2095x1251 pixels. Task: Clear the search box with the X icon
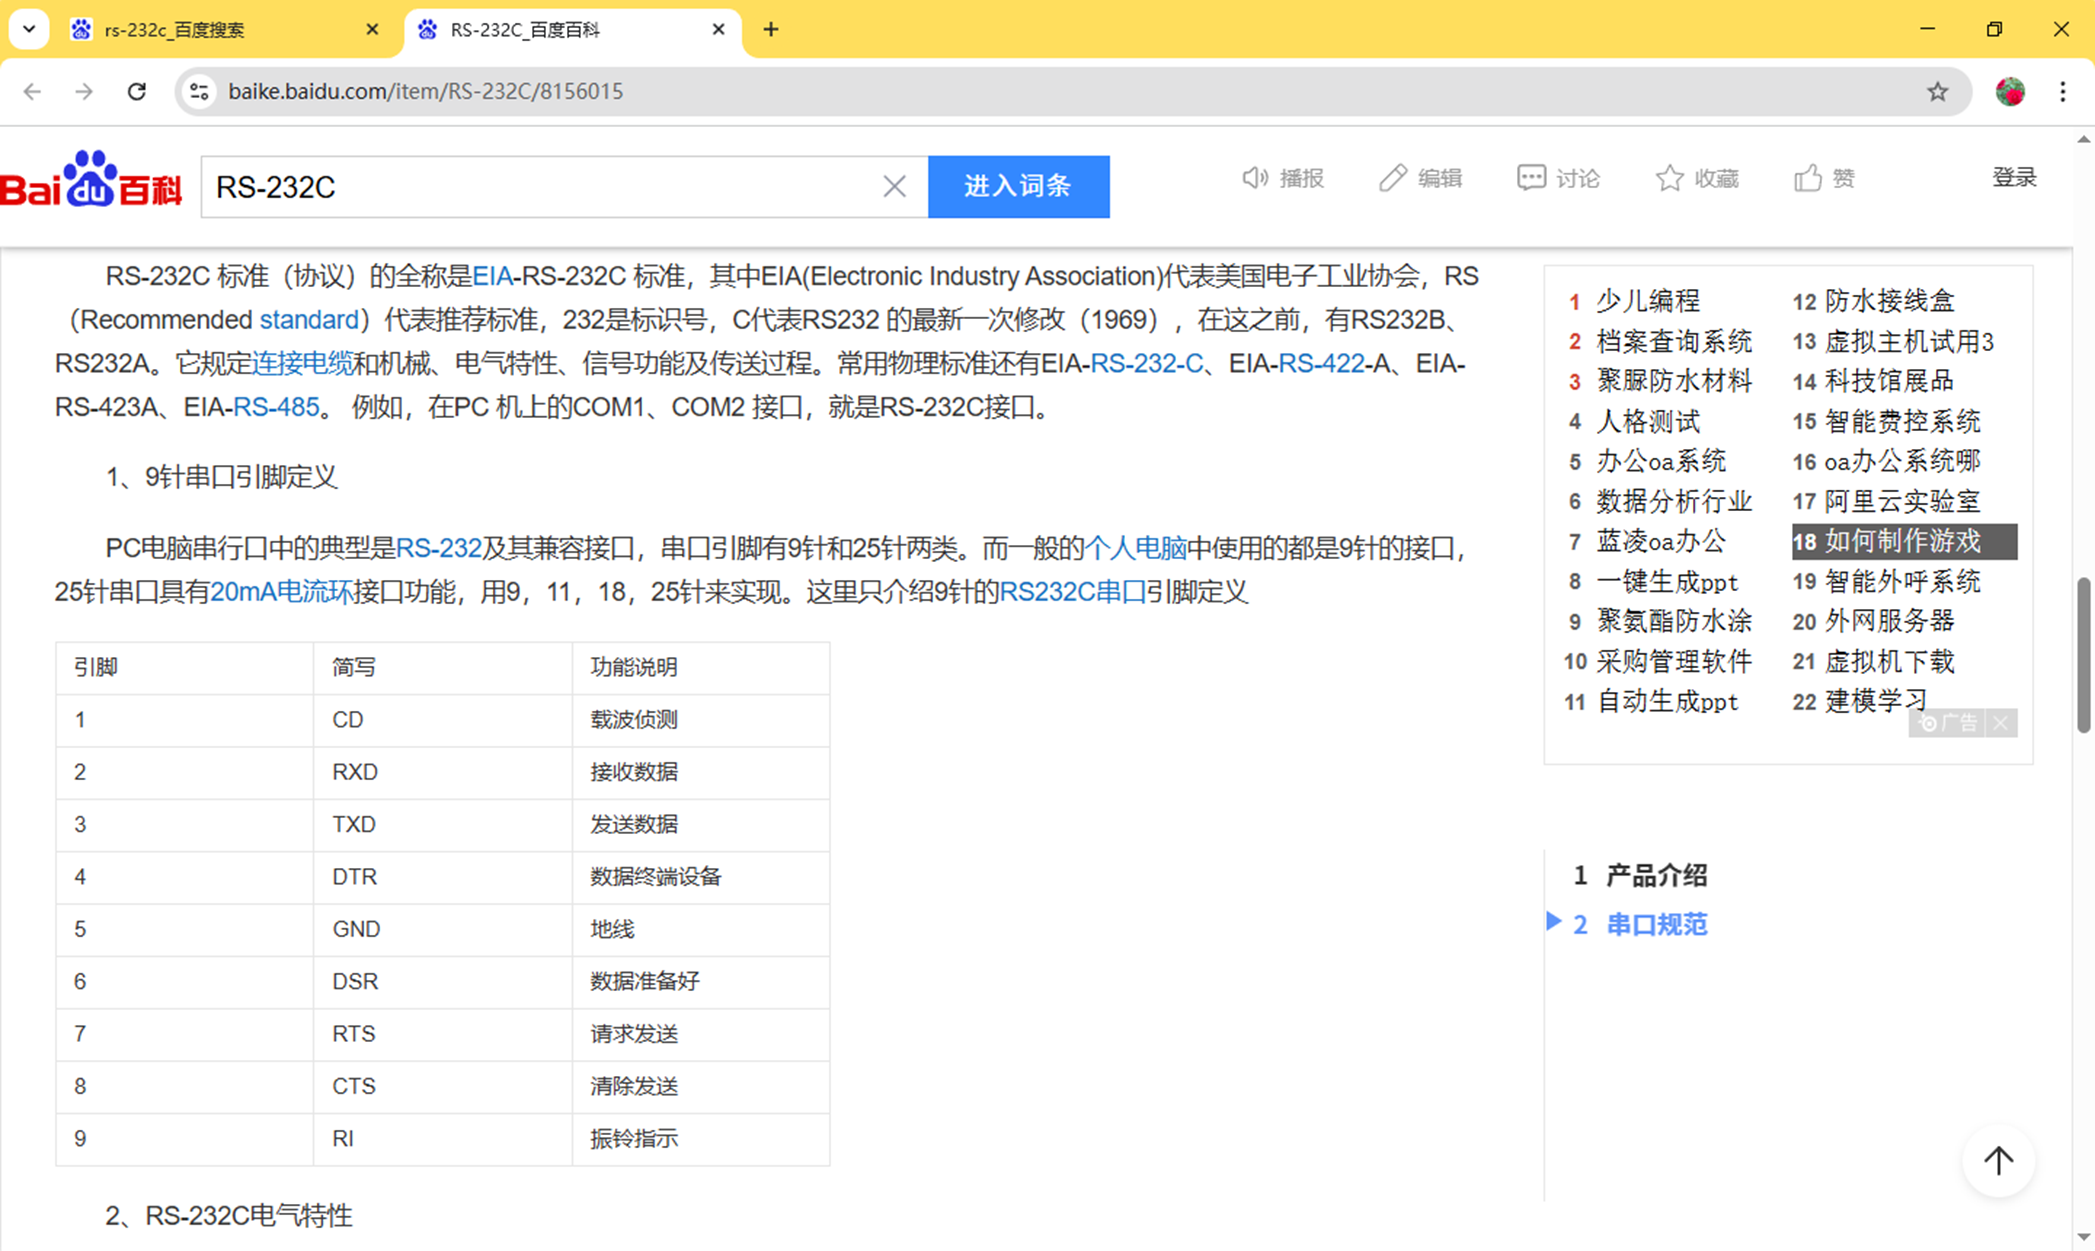pos(894,186)
